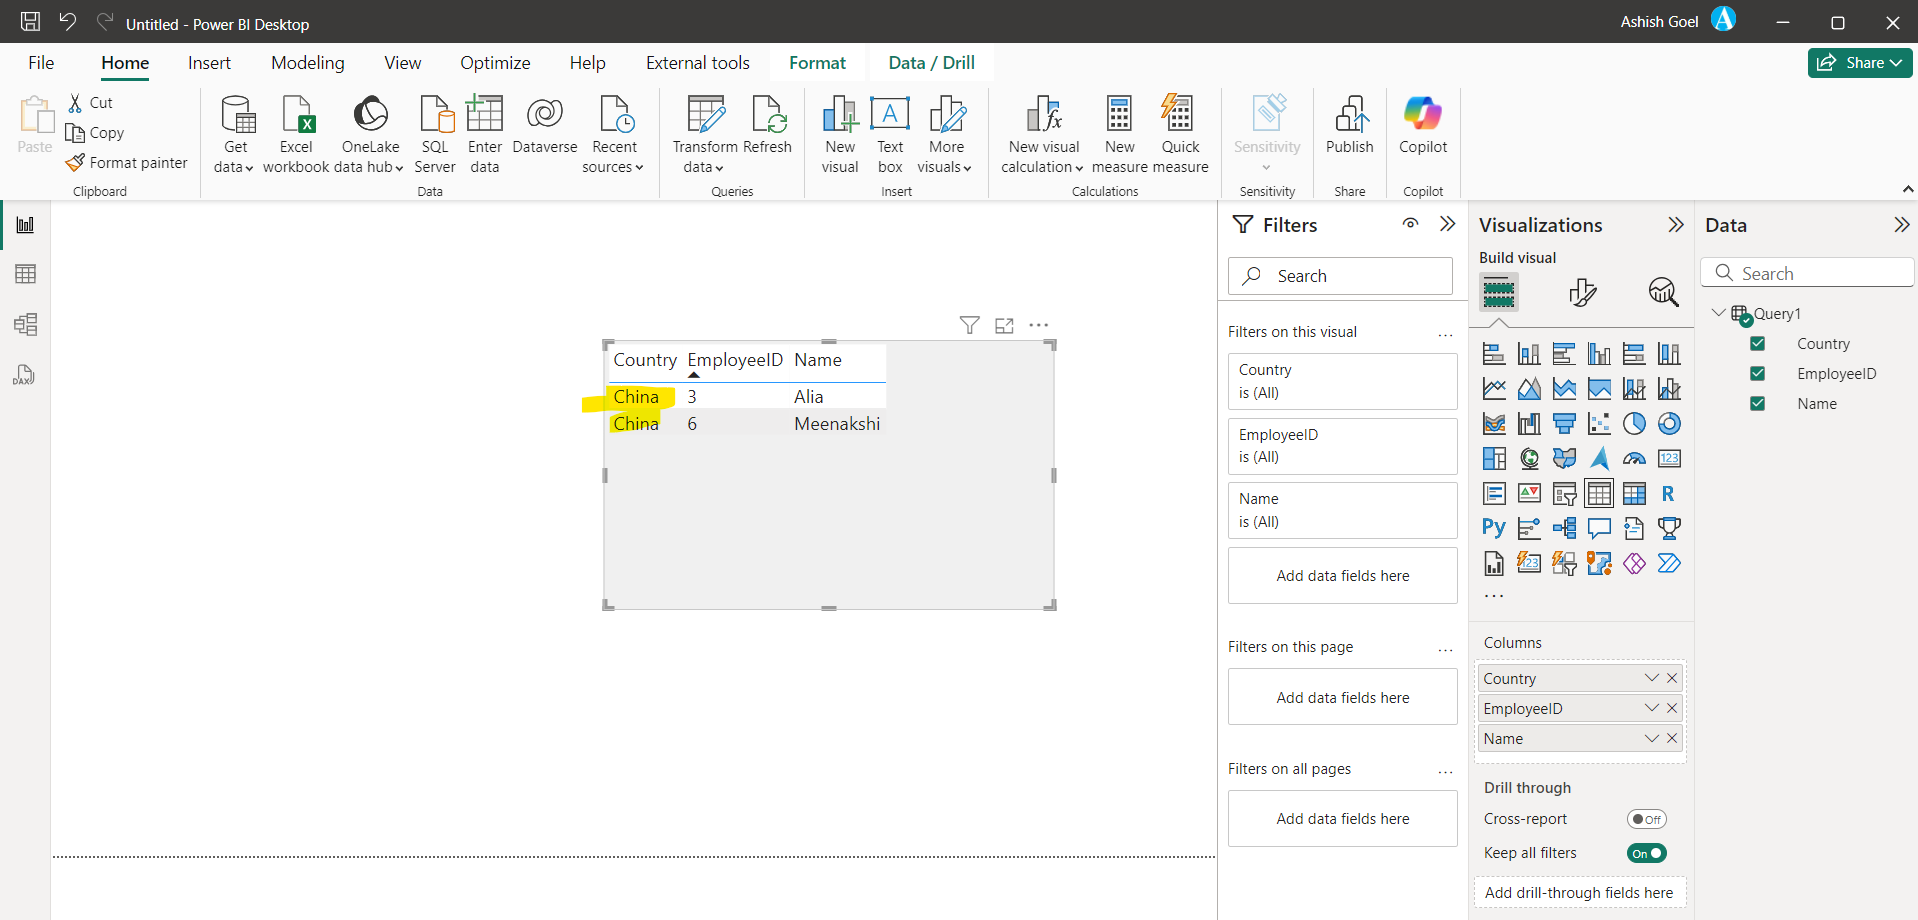Select the Table visual icon
This screenshot has height=920, width=1918.
point(1599,493)
